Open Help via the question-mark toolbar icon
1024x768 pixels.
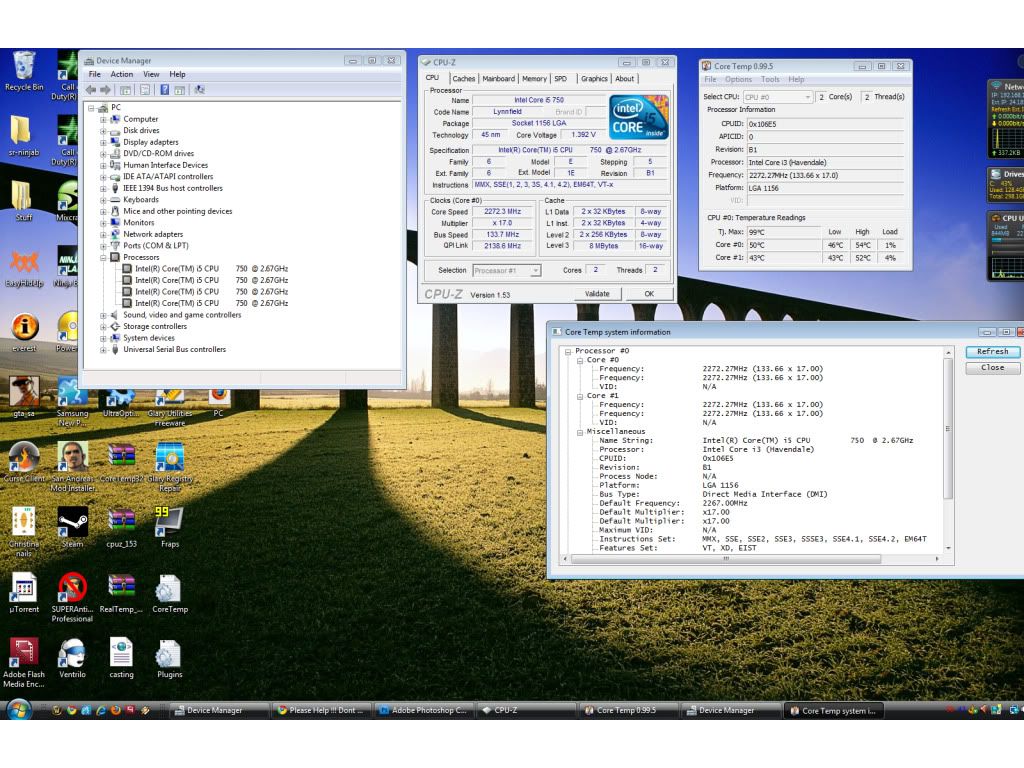click(x=166, y=90)
